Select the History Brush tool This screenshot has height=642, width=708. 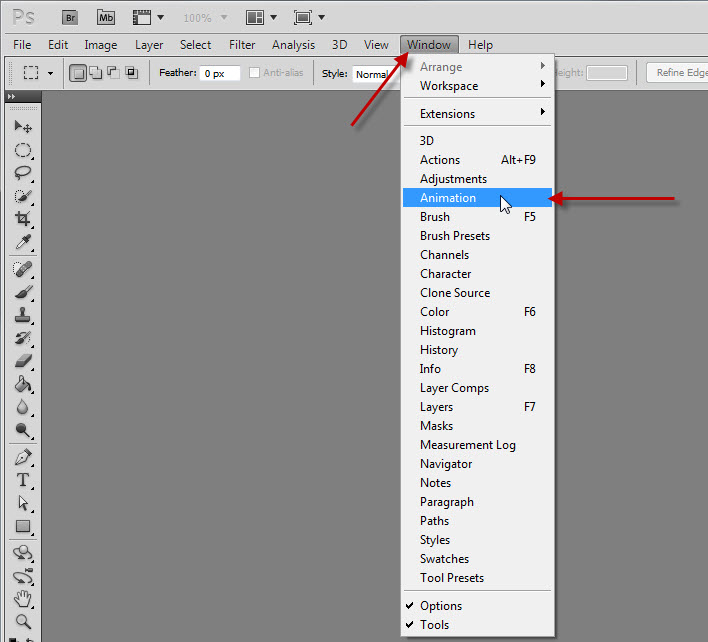[23, 338]
